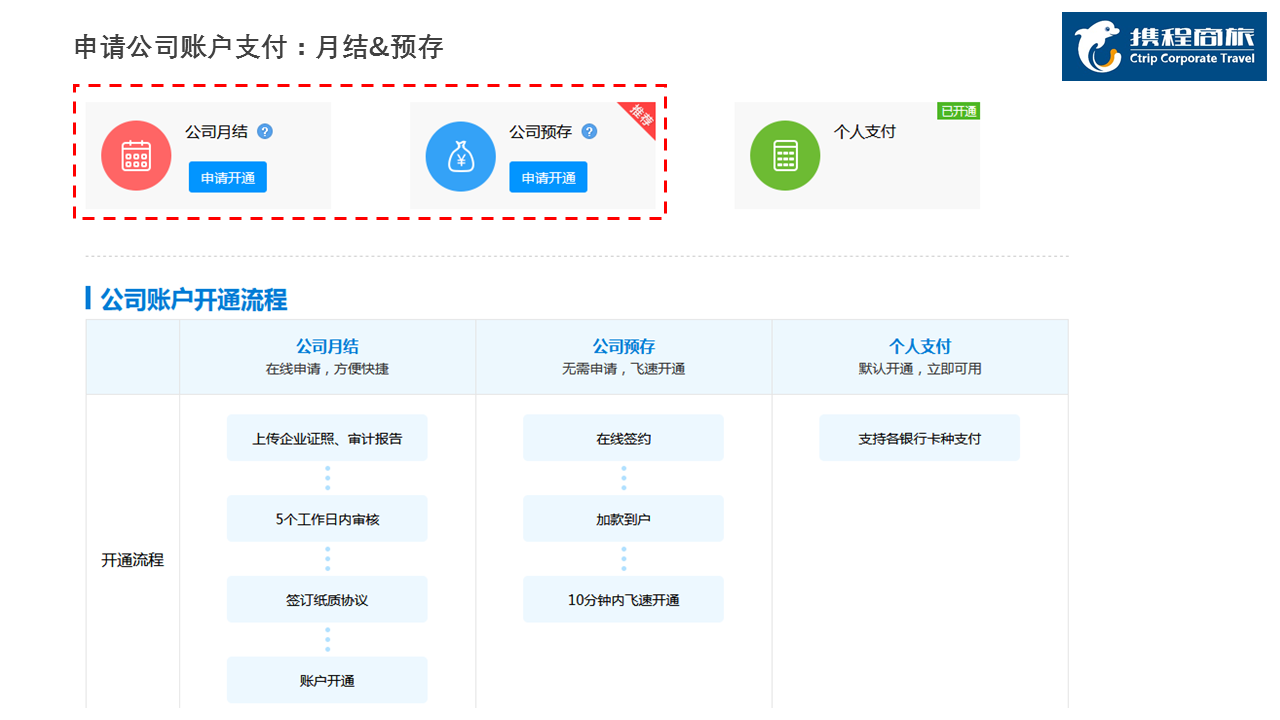Click the 5个工作日内审核 step box

[327, 519]
